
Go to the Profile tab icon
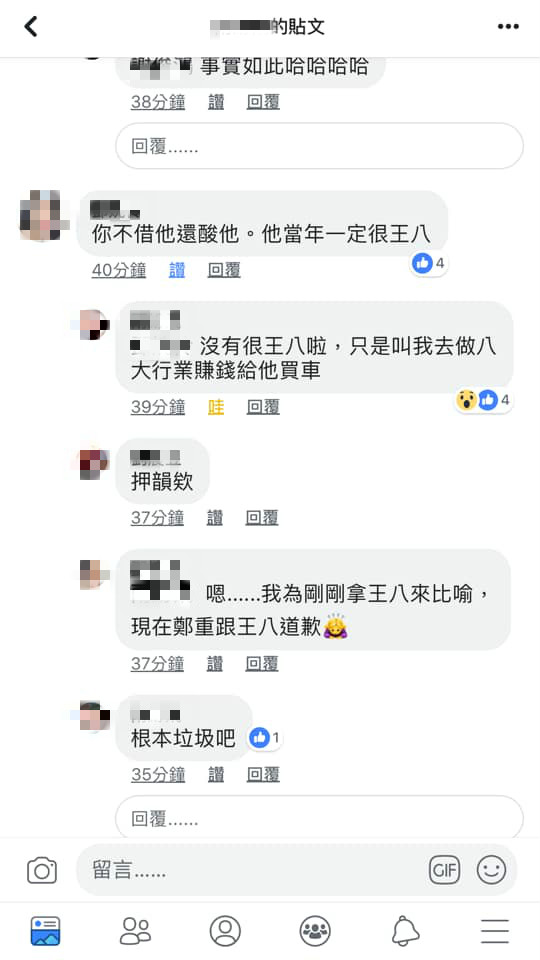point(225,931)
